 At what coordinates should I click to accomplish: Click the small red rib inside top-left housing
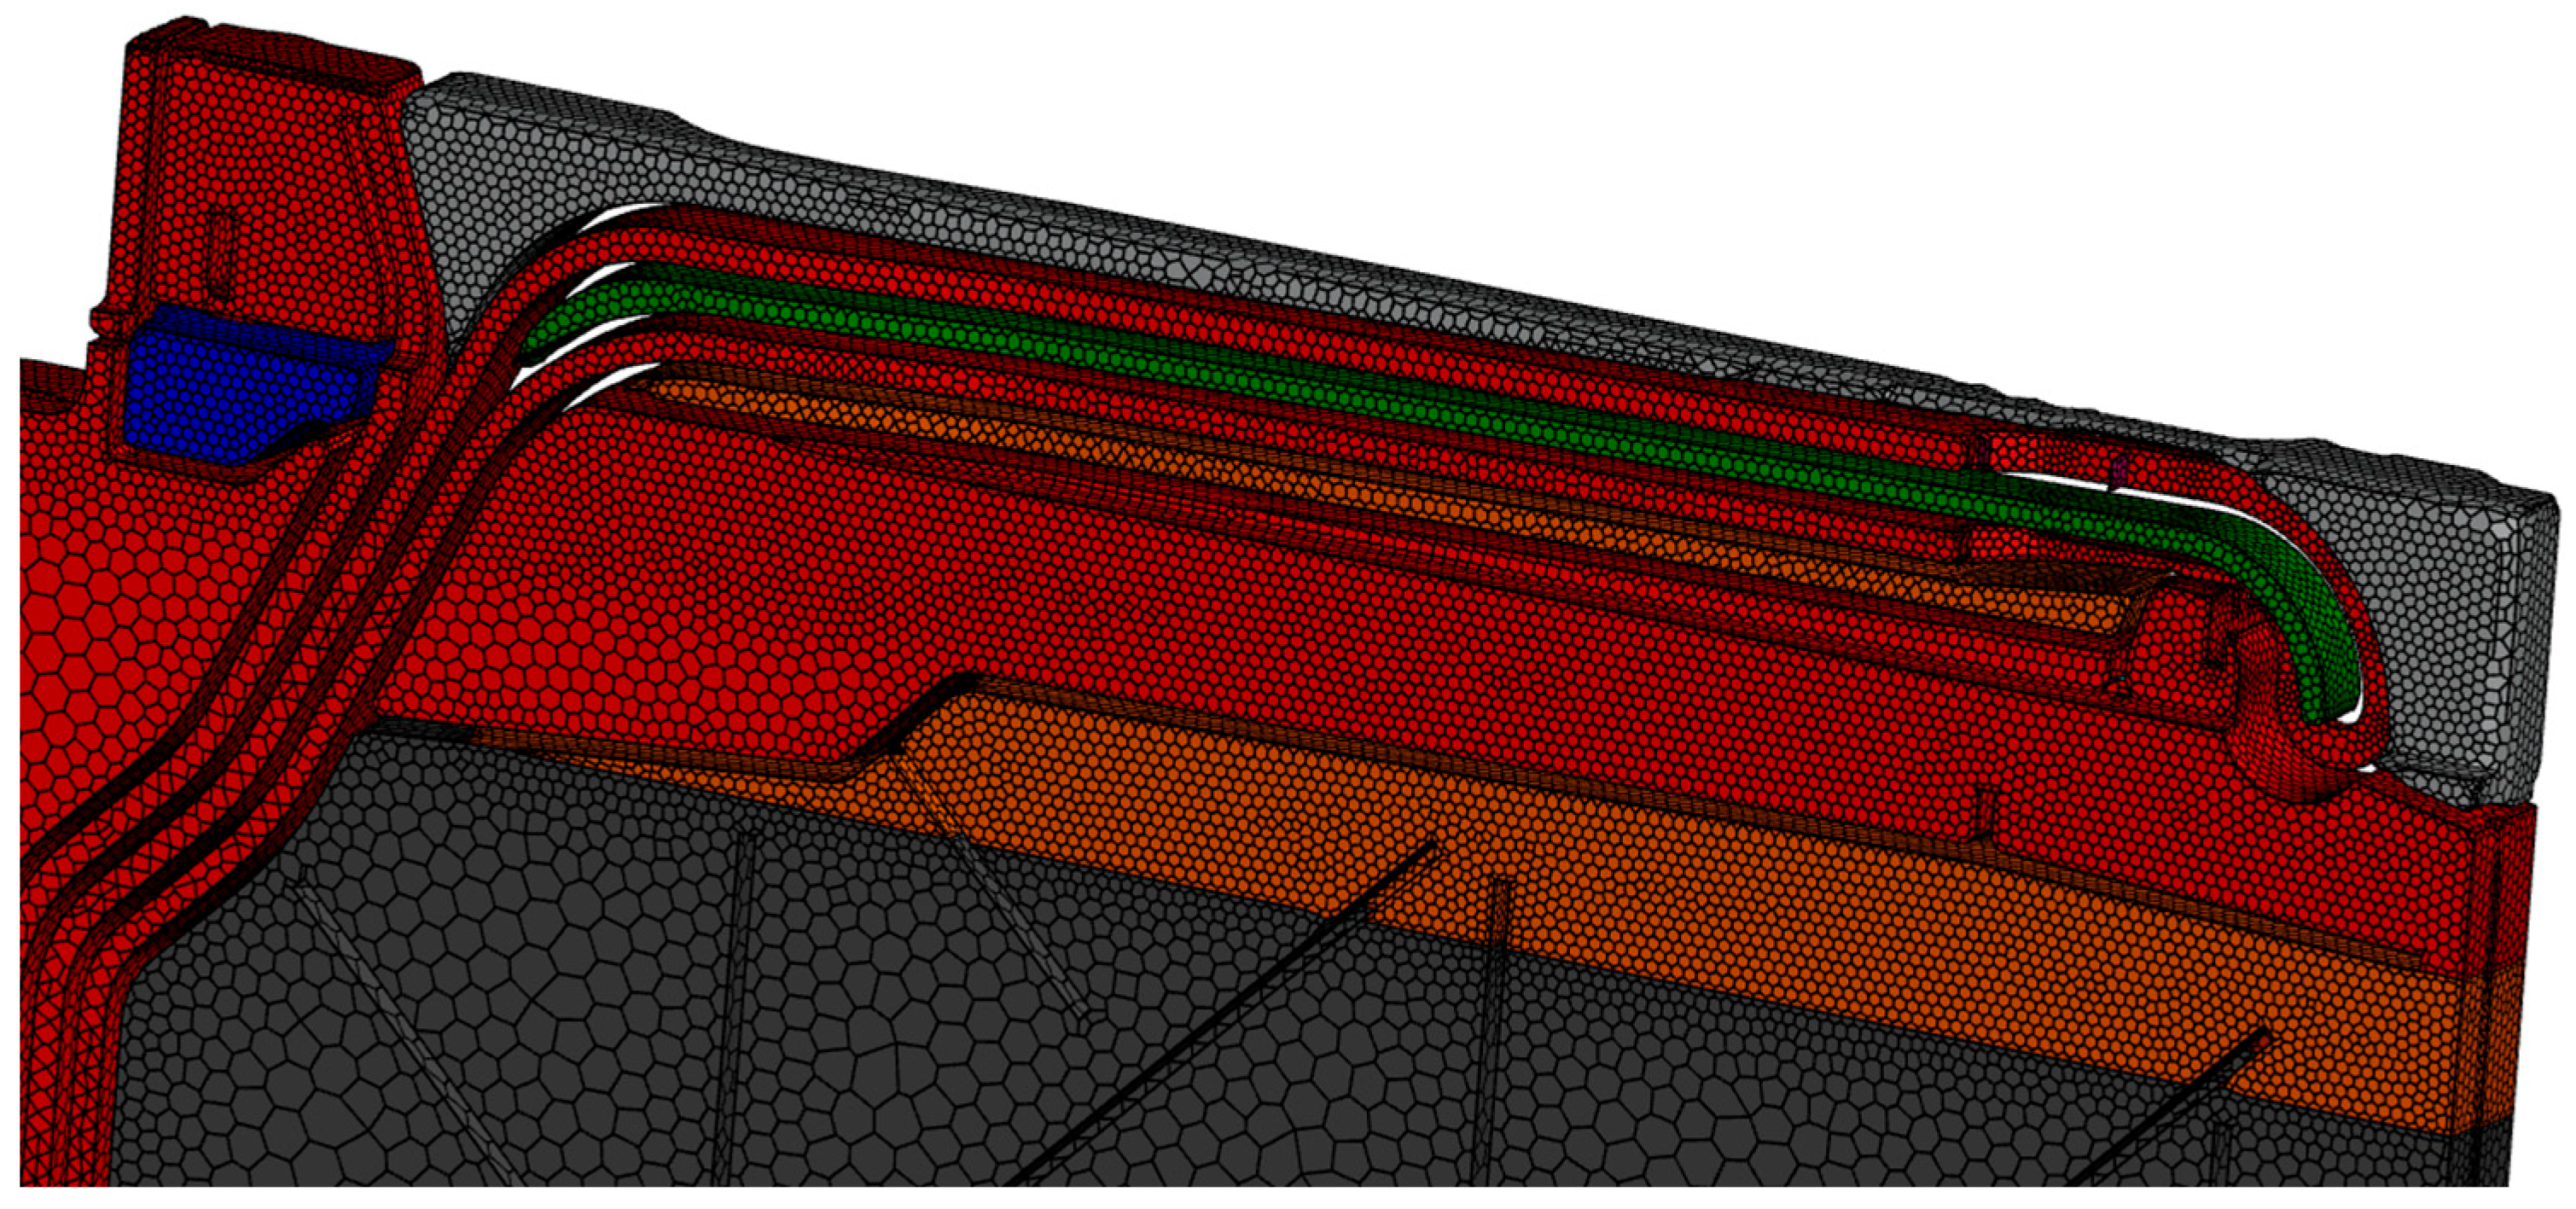[222, 255]
